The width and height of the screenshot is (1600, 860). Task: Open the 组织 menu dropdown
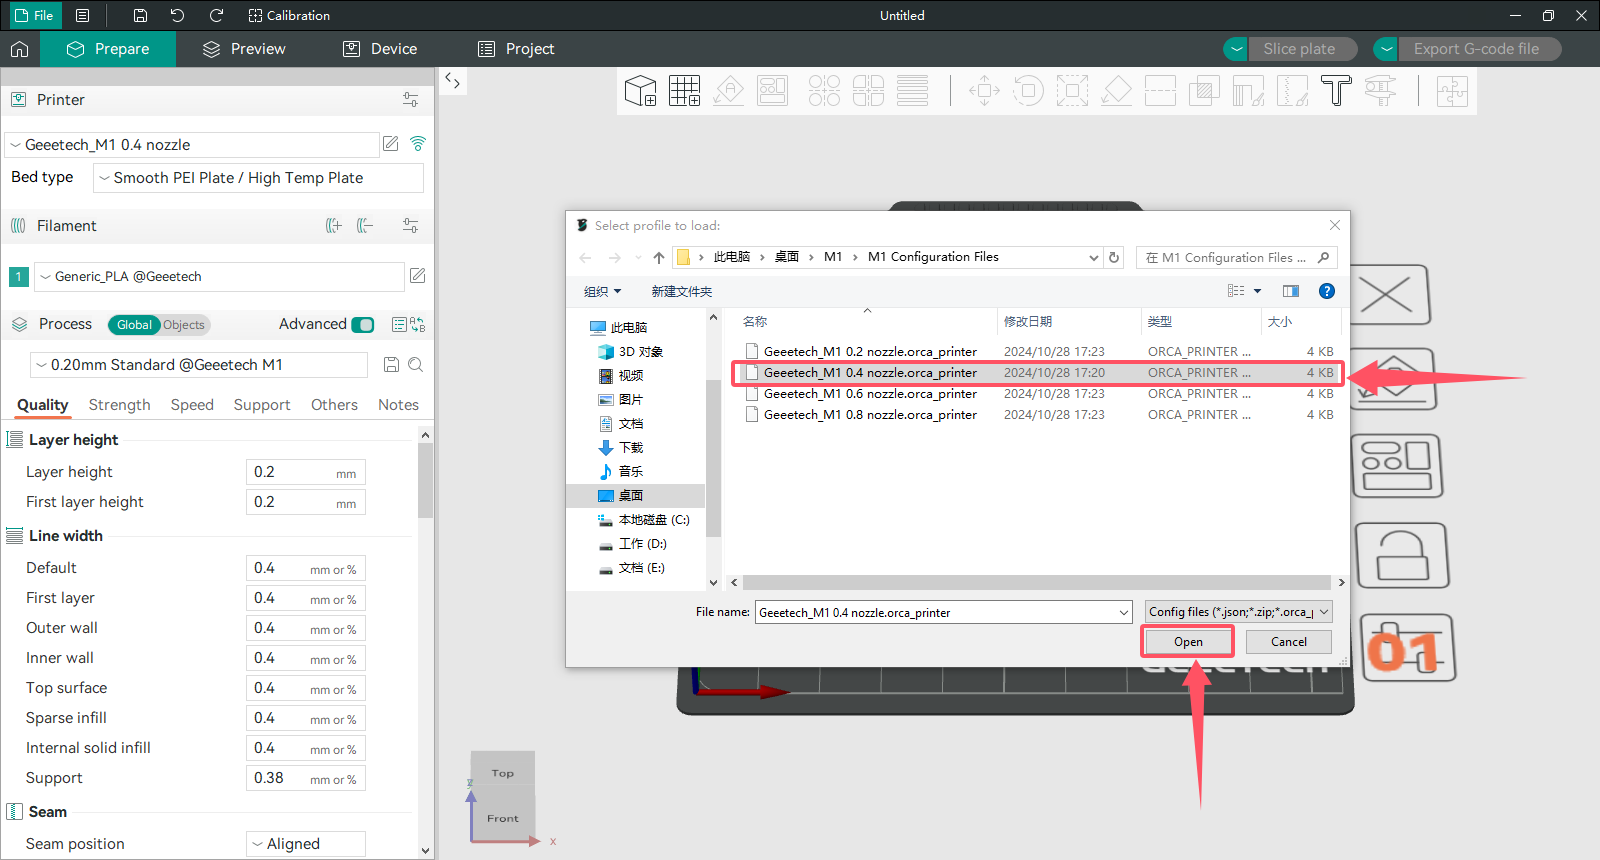(x=603, y=291)
